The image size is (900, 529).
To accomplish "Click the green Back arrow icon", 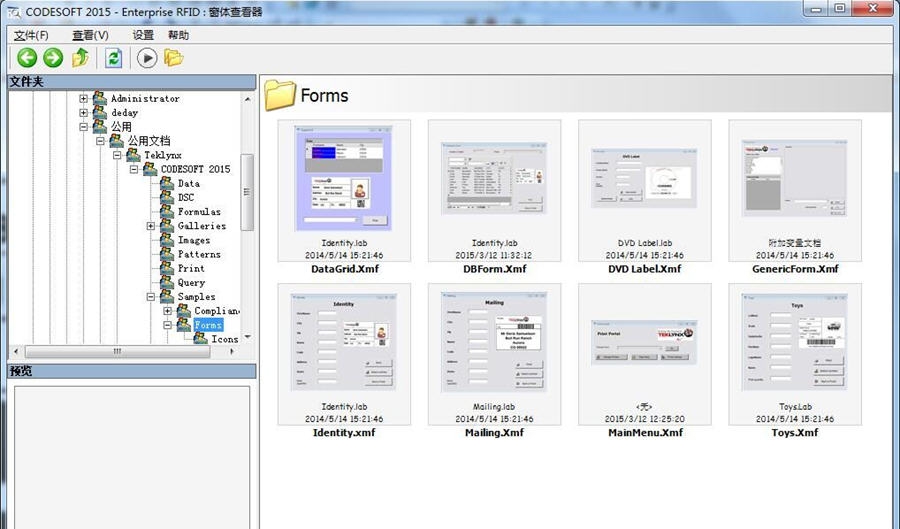I will coord(27,58).
